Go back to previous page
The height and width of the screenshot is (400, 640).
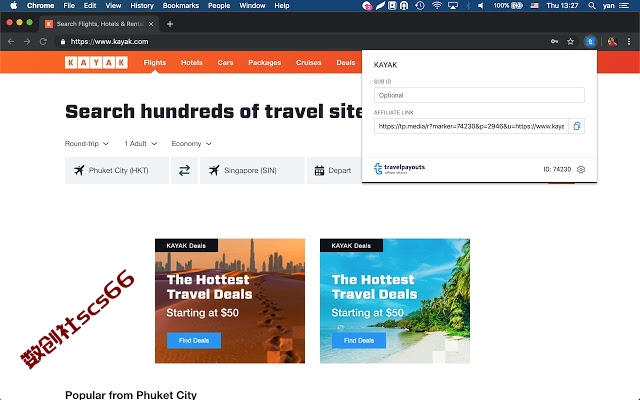click(x=11, y=41)
